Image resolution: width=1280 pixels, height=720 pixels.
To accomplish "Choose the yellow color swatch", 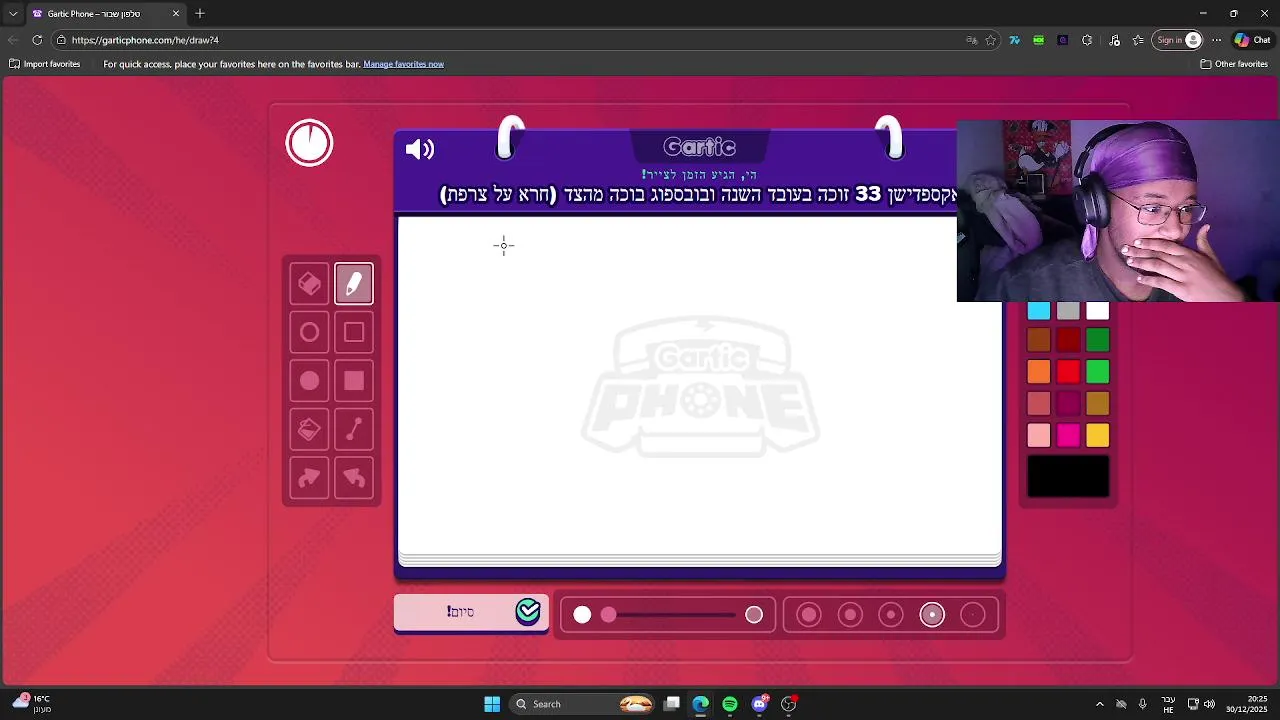I will 1098,435.
